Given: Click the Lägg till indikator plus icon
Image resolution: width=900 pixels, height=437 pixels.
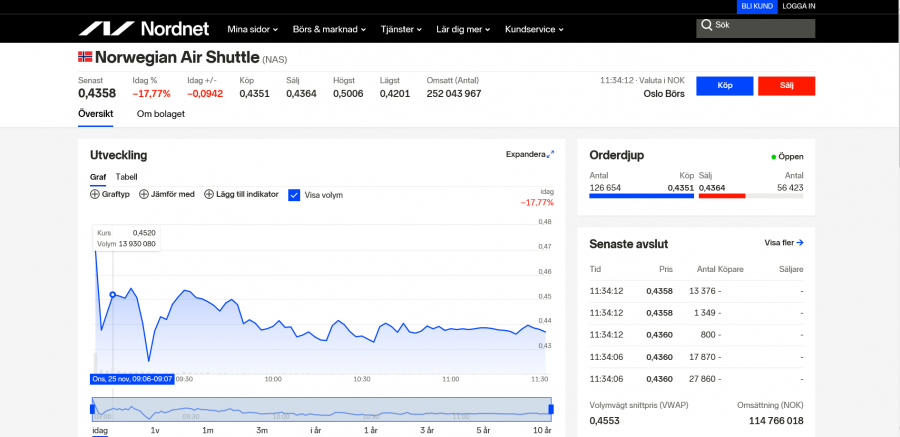Looking at the screenshot, I should tap(209, 194).
